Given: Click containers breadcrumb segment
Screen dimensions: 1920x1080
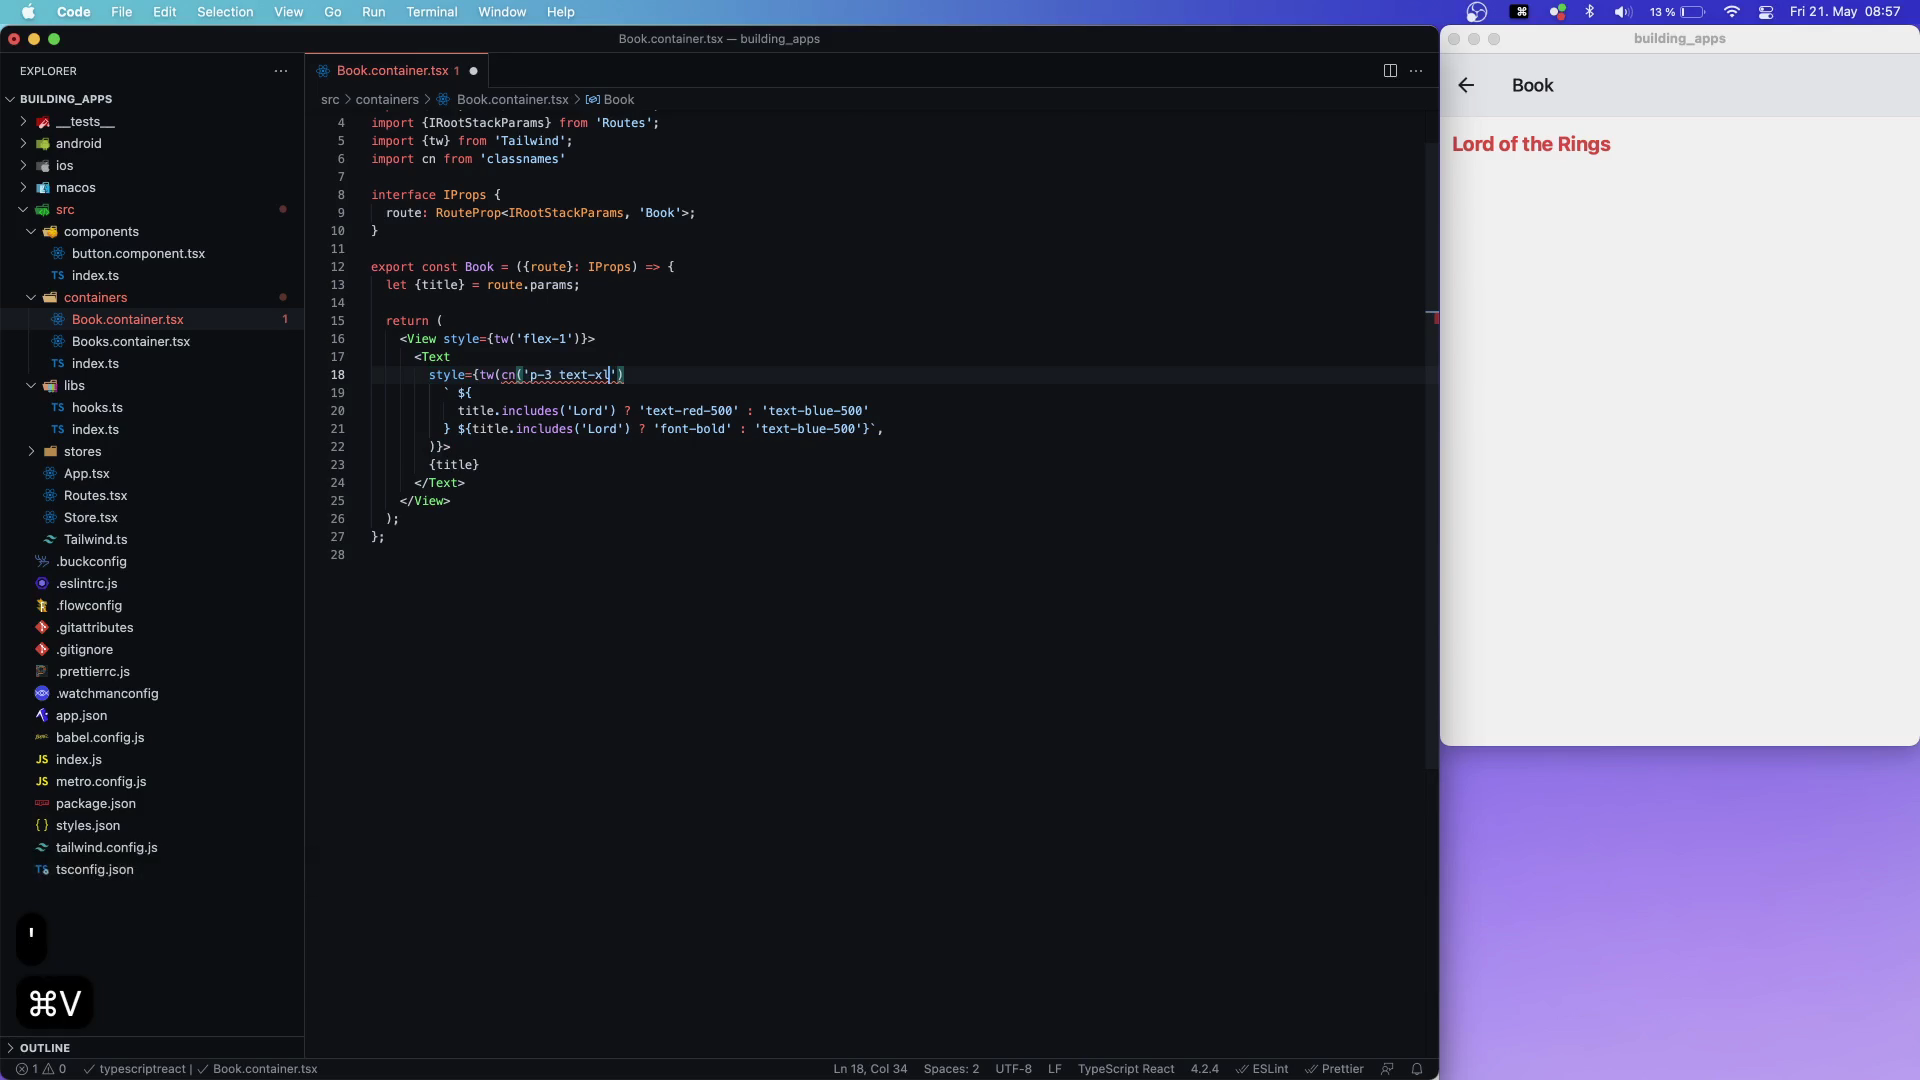Looking at the screenshot, I should click(x=387, y=100).
